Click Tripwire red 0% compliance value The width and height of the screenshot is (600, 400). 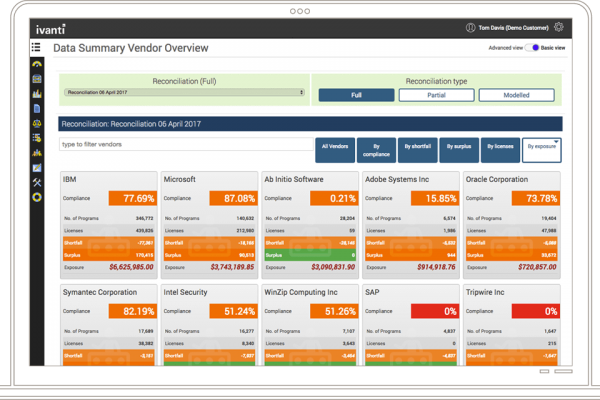coord(536,311)
